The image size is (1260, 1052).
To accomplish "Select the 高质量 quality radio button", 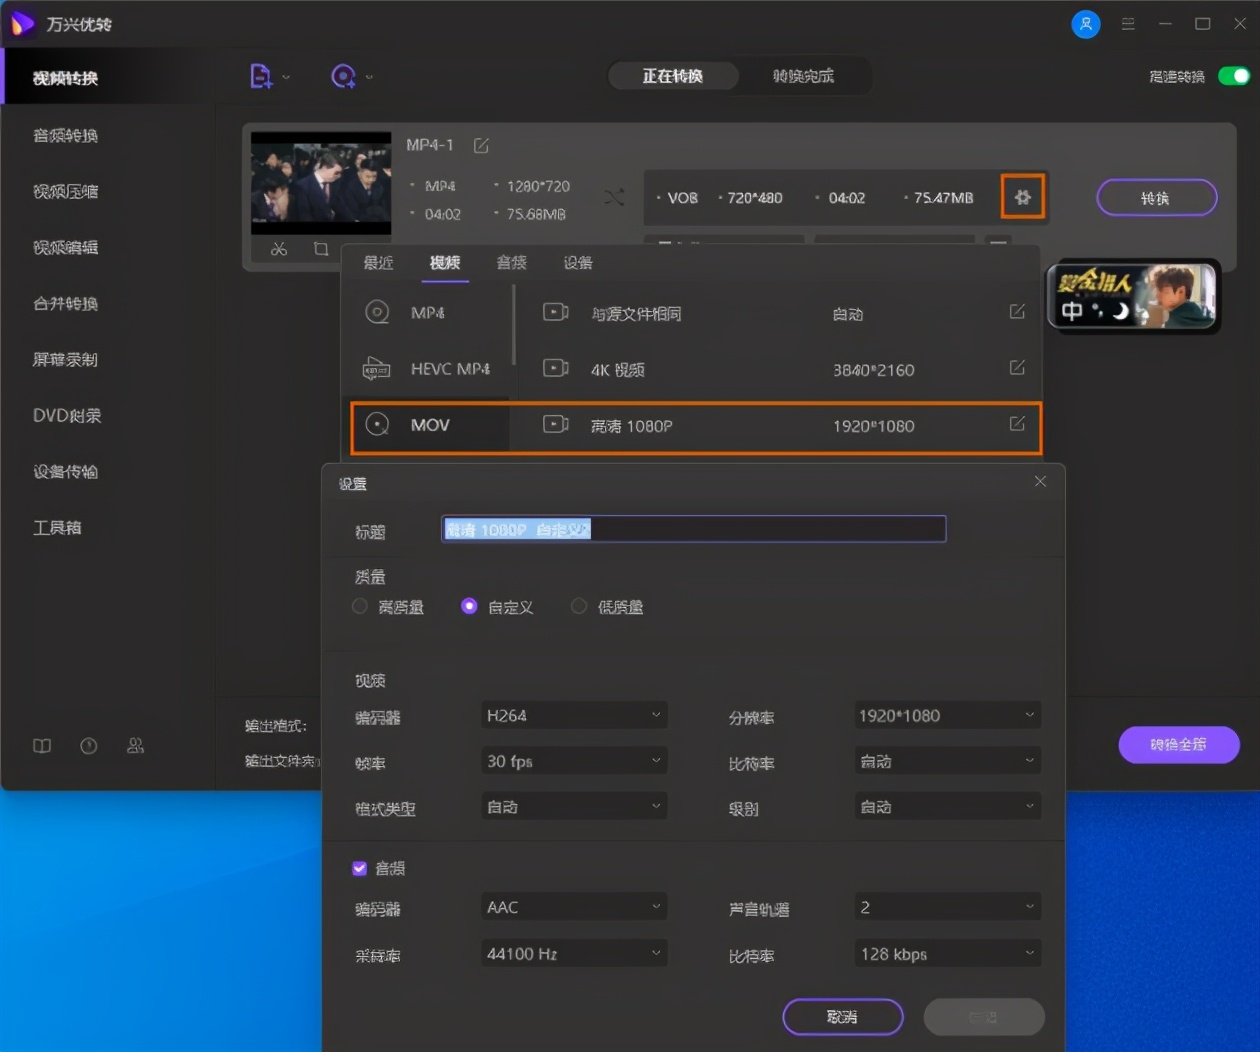I will pos(359,606).
